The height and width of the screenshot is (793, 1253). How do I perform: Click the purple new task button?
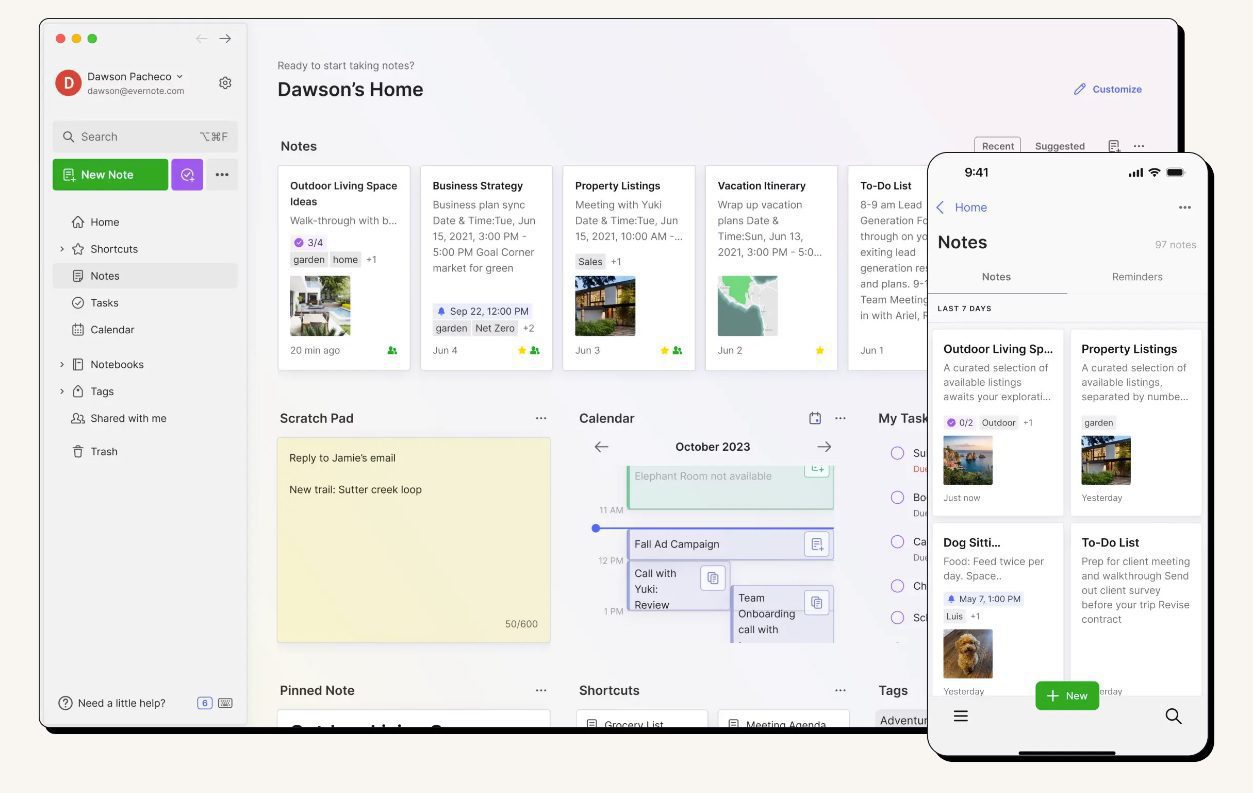[187, 174]
